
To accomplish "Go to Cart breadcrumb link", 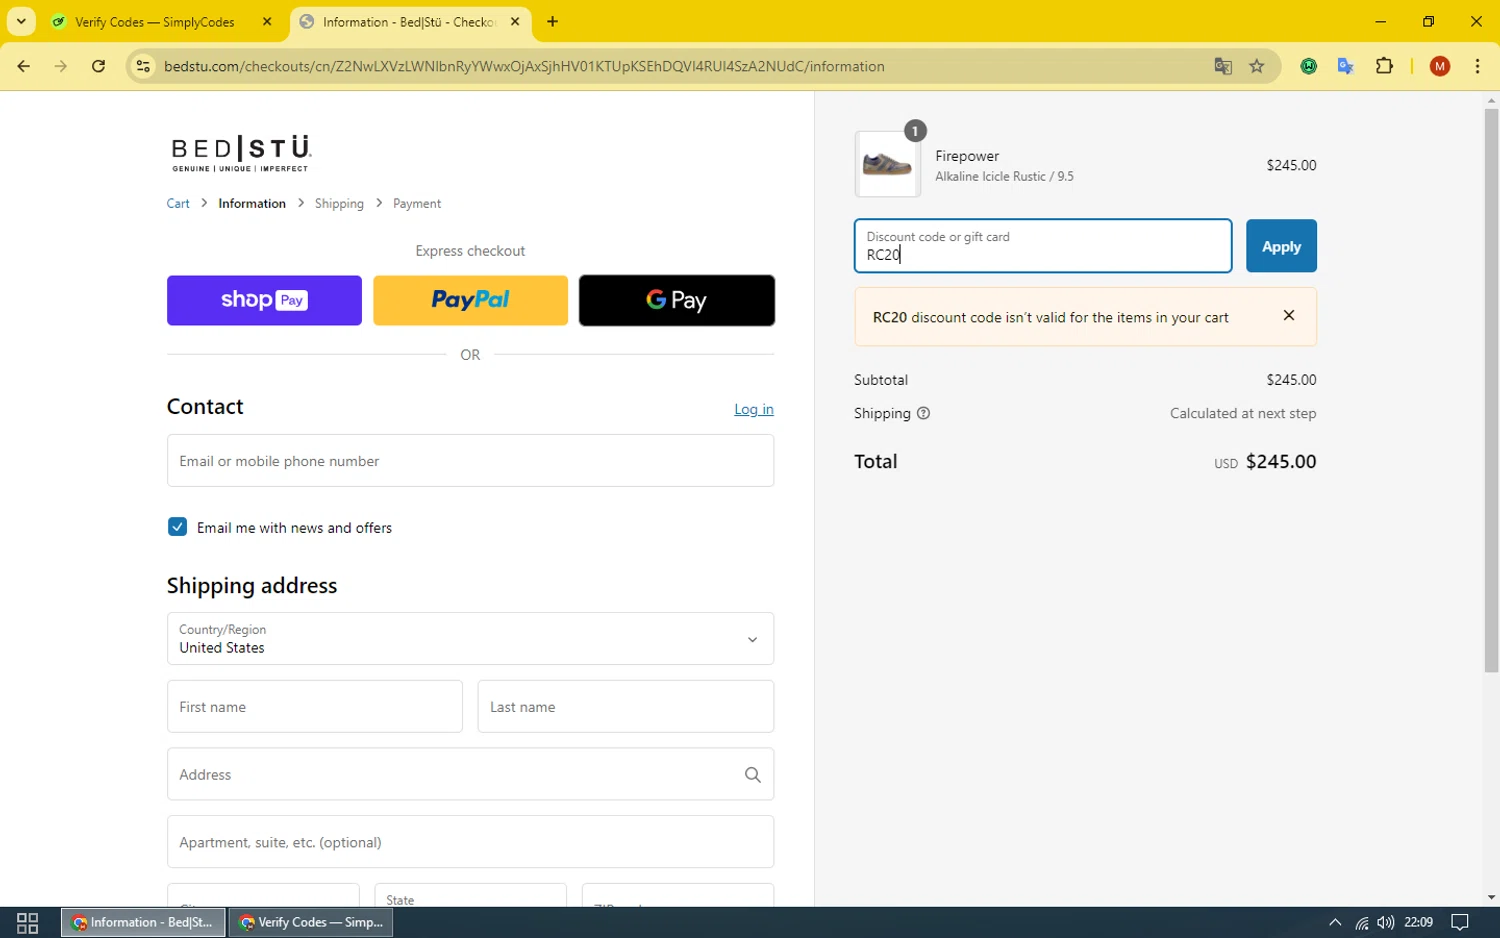I will [x=178, y=203].
